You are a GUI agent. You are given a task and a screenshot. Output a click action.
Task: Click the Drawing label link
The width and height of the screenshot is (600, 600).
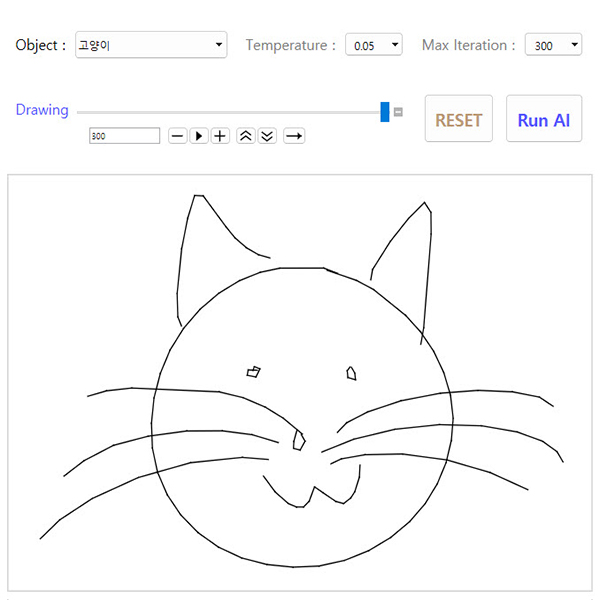(x=42, y=110)
